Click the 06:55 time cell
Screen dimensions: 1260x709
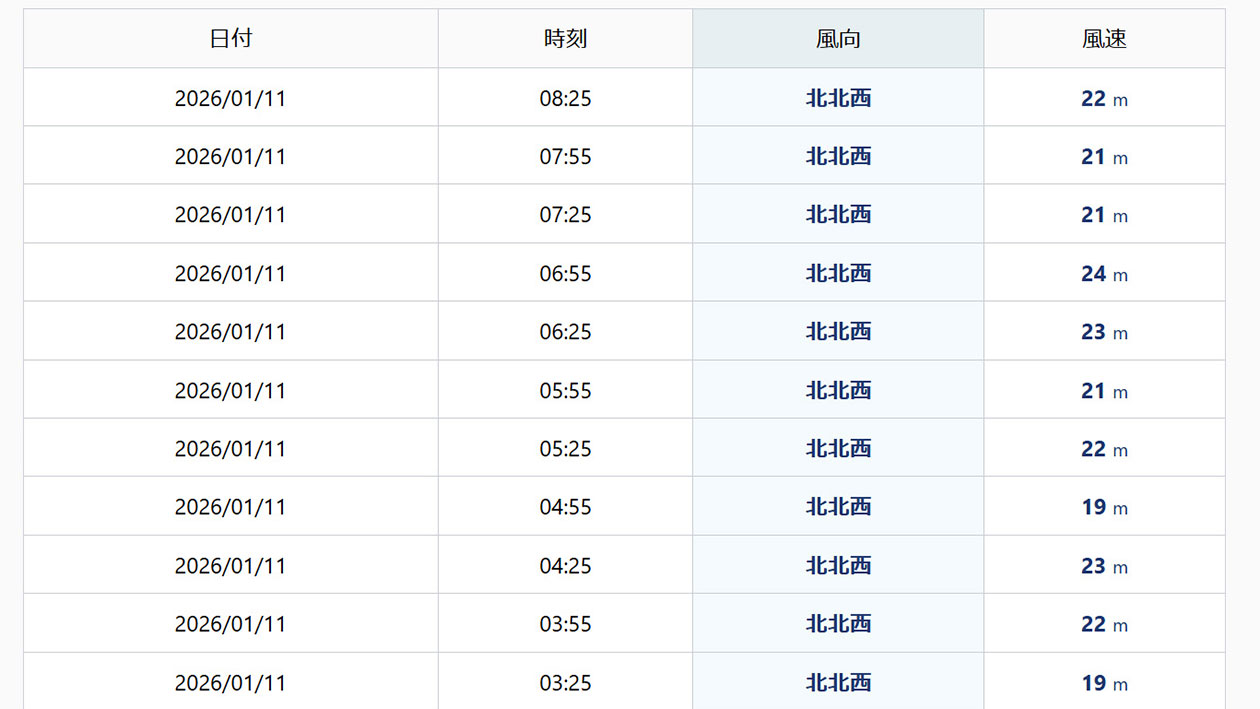pos(565,273)
